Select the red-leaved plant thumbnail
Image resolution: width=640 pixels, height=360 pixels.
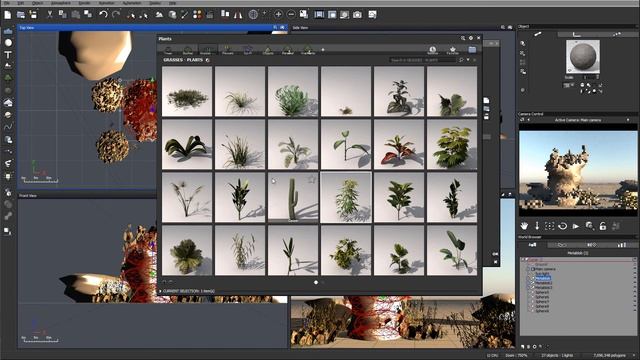(x=399, y=144)
